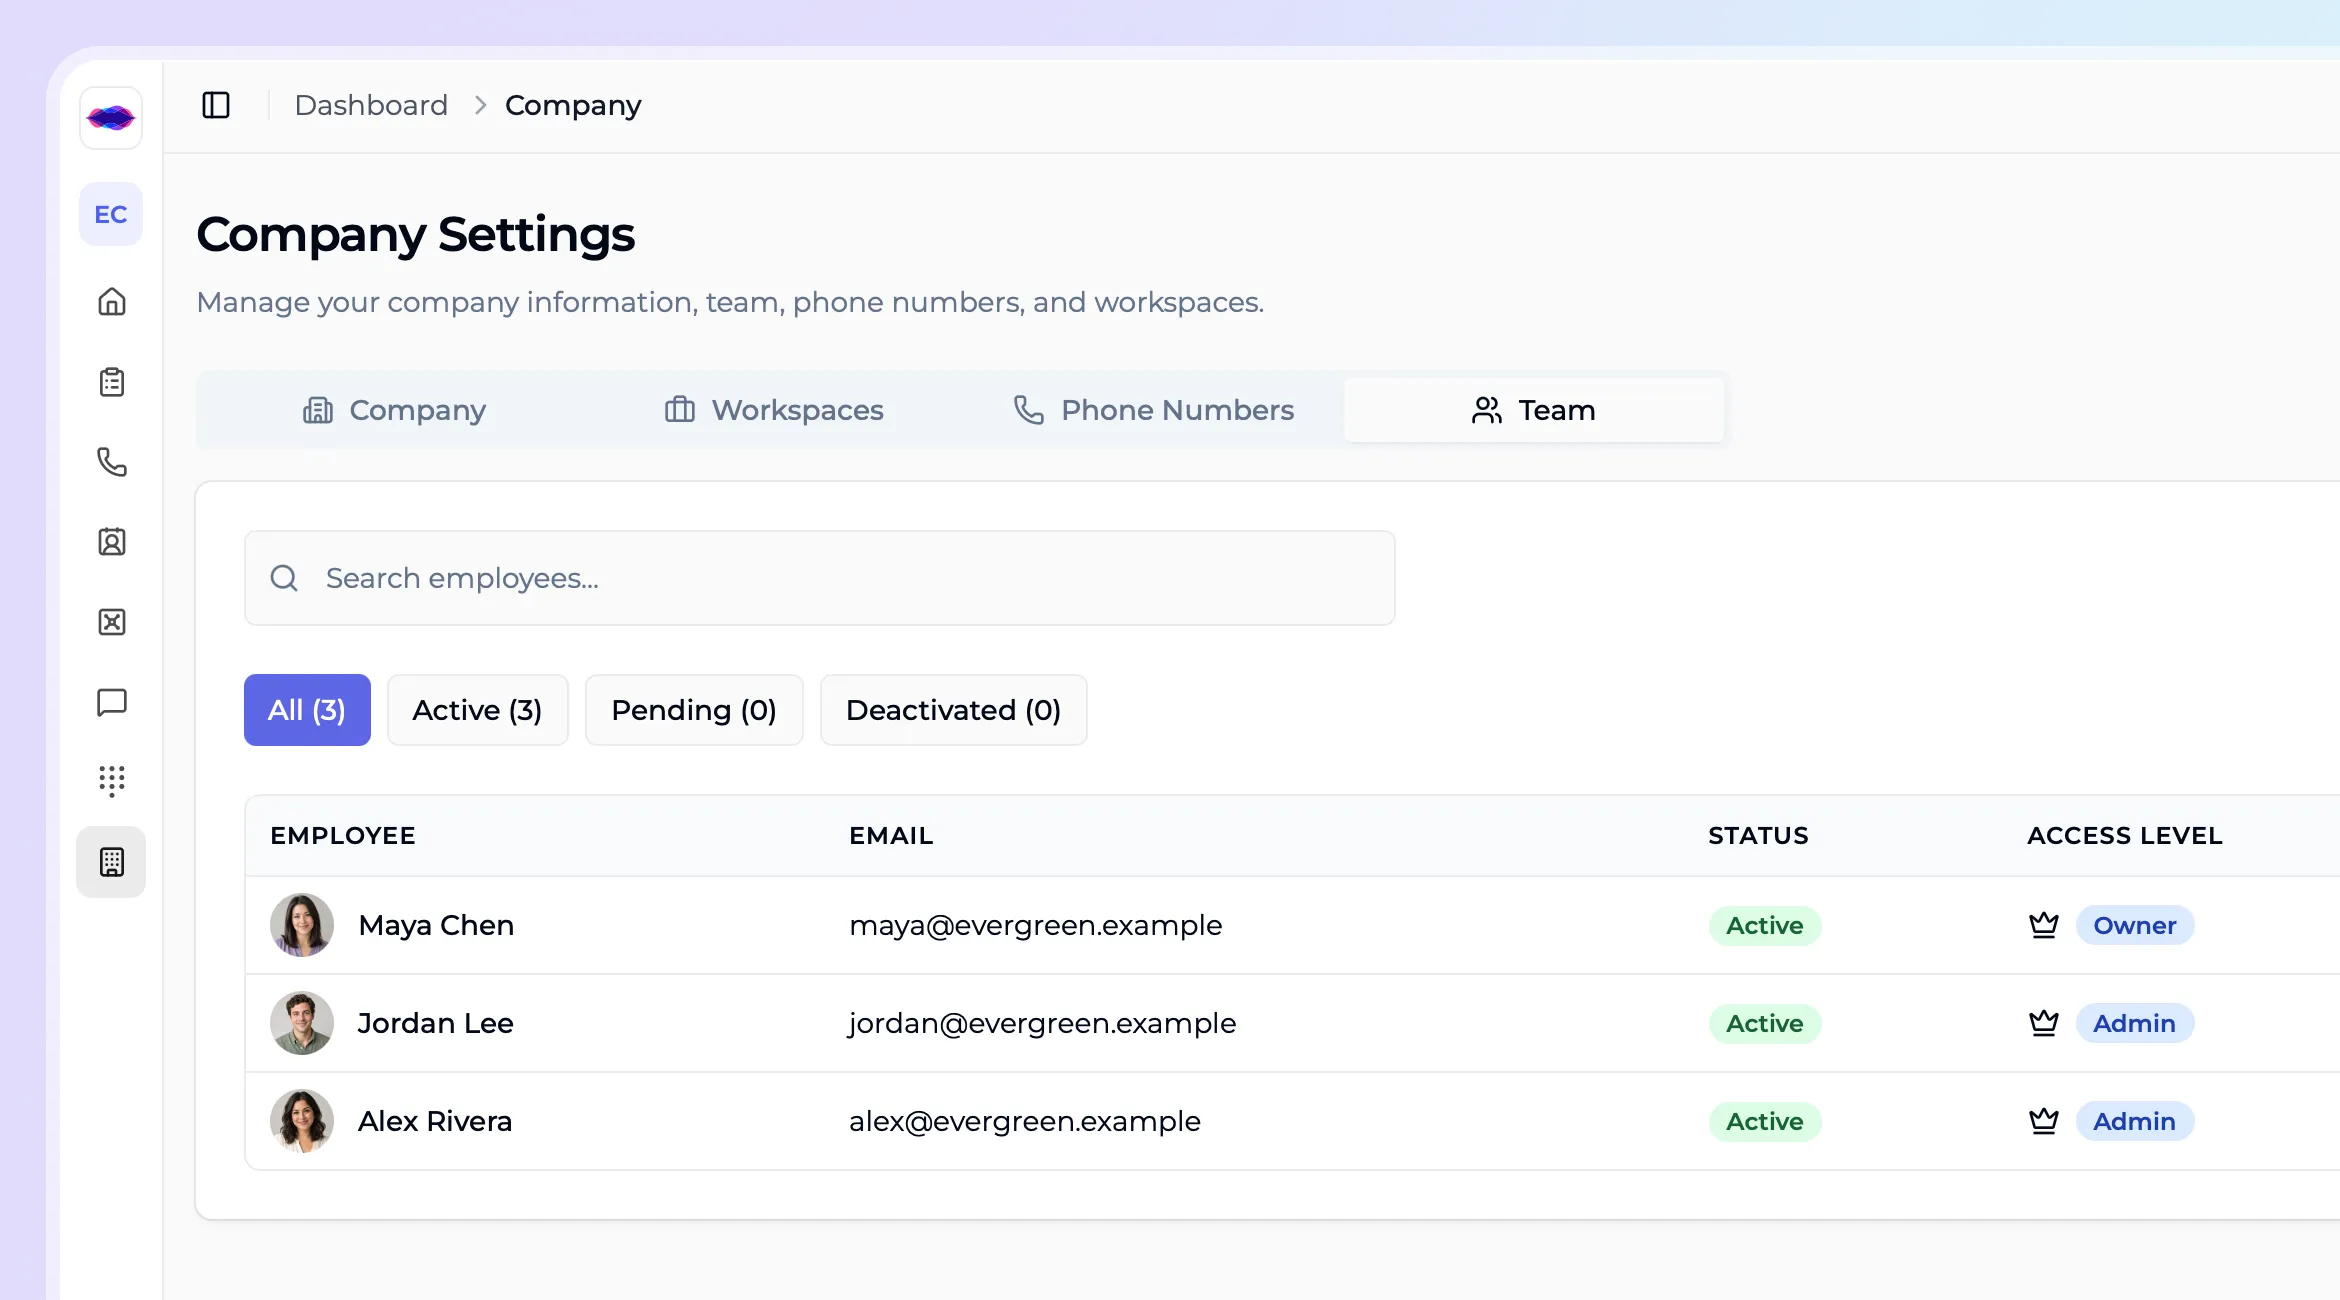
Task: Click jordan@evergreen.example email
Action: point(1042,1023)
